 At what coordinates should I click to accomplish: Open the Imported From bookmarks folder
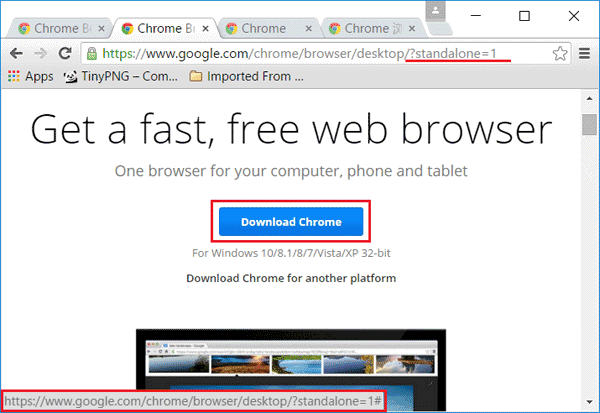coord(247,77)
